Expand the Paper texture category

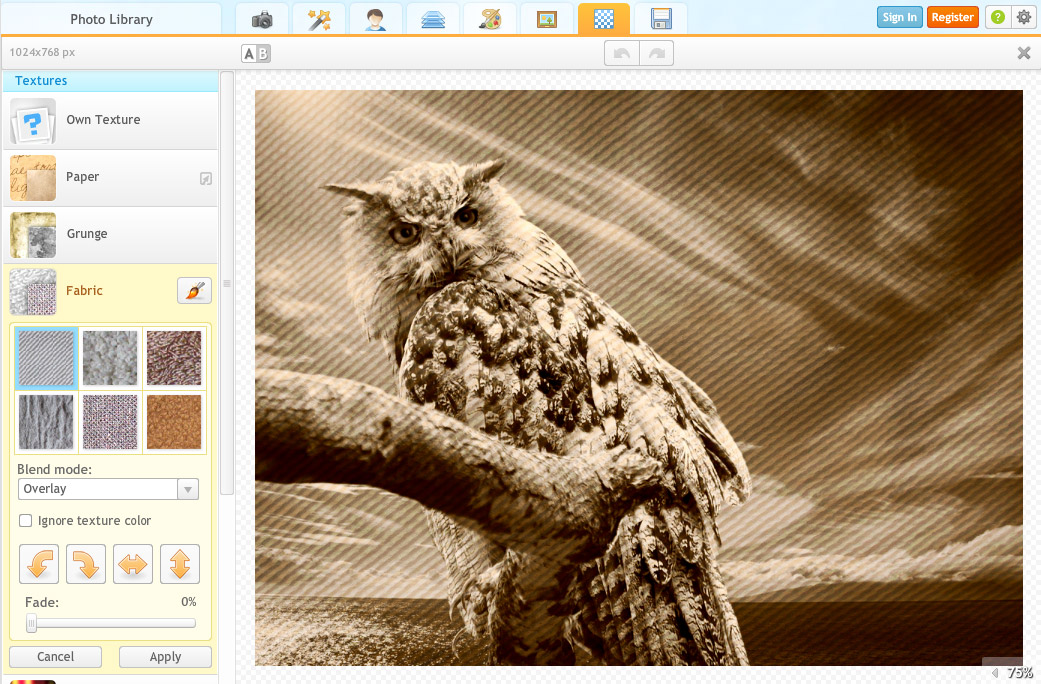[x=110, y=177]
